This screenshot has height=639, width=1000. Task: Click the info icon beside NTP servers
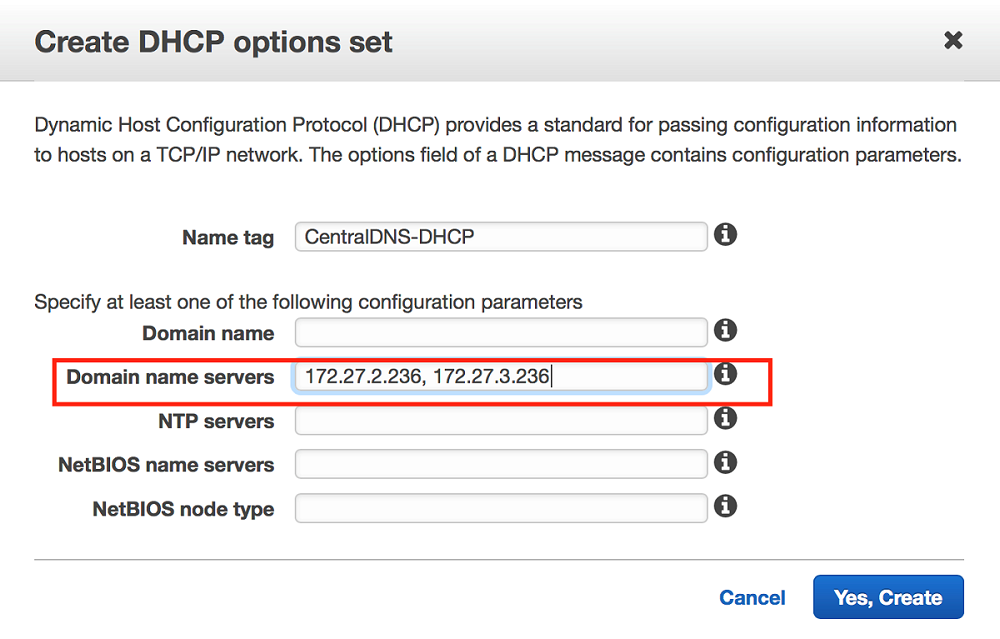tap(726, 420)
